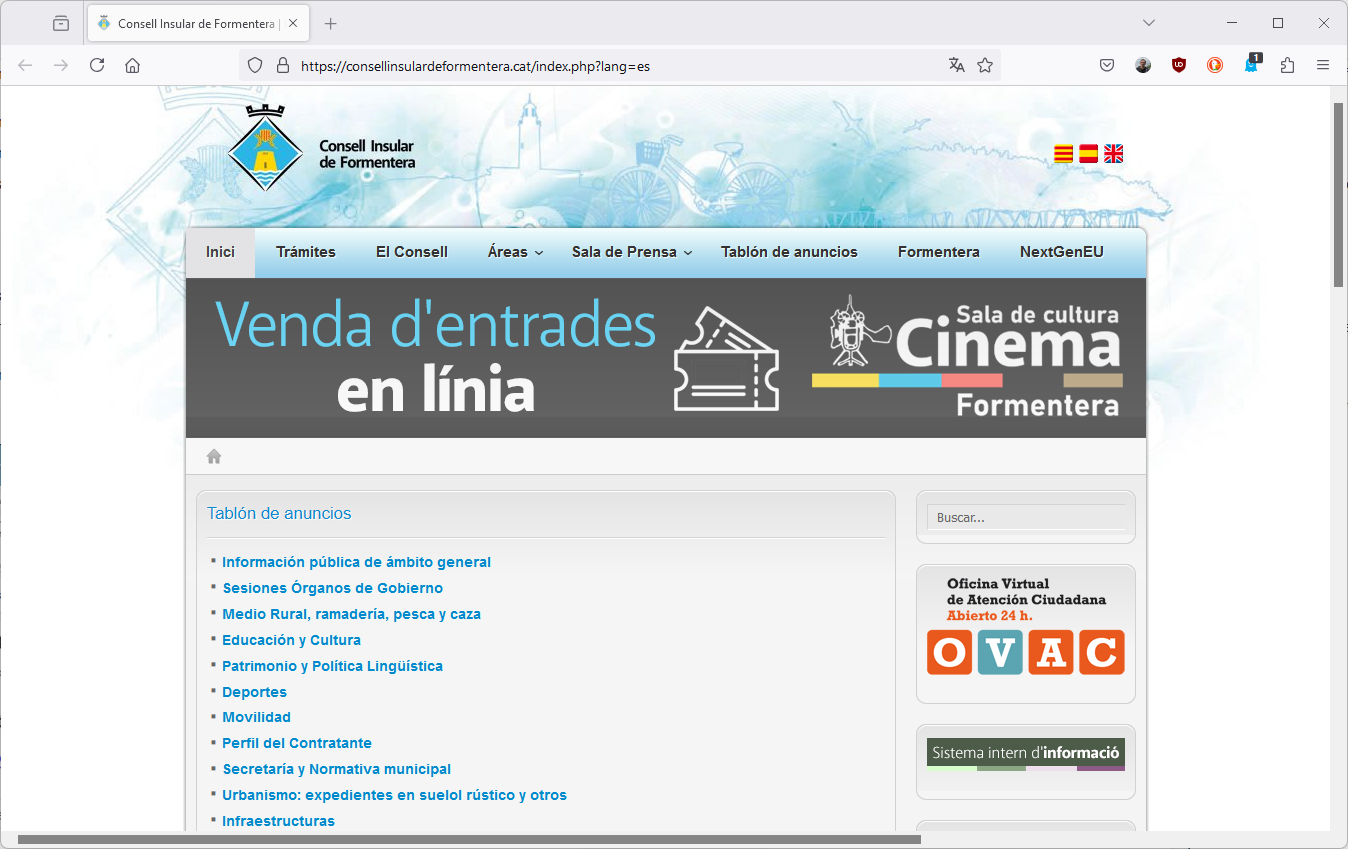Open Sesiones Órganos de Gobierno link
1348x849 pixels.
[332, 588]
